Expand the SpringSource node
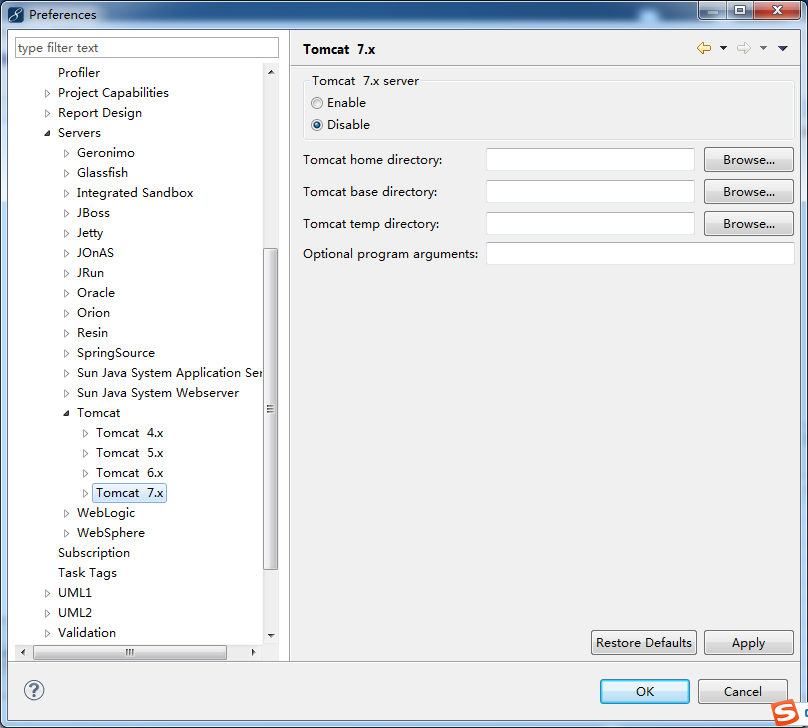 click(66, 353)
